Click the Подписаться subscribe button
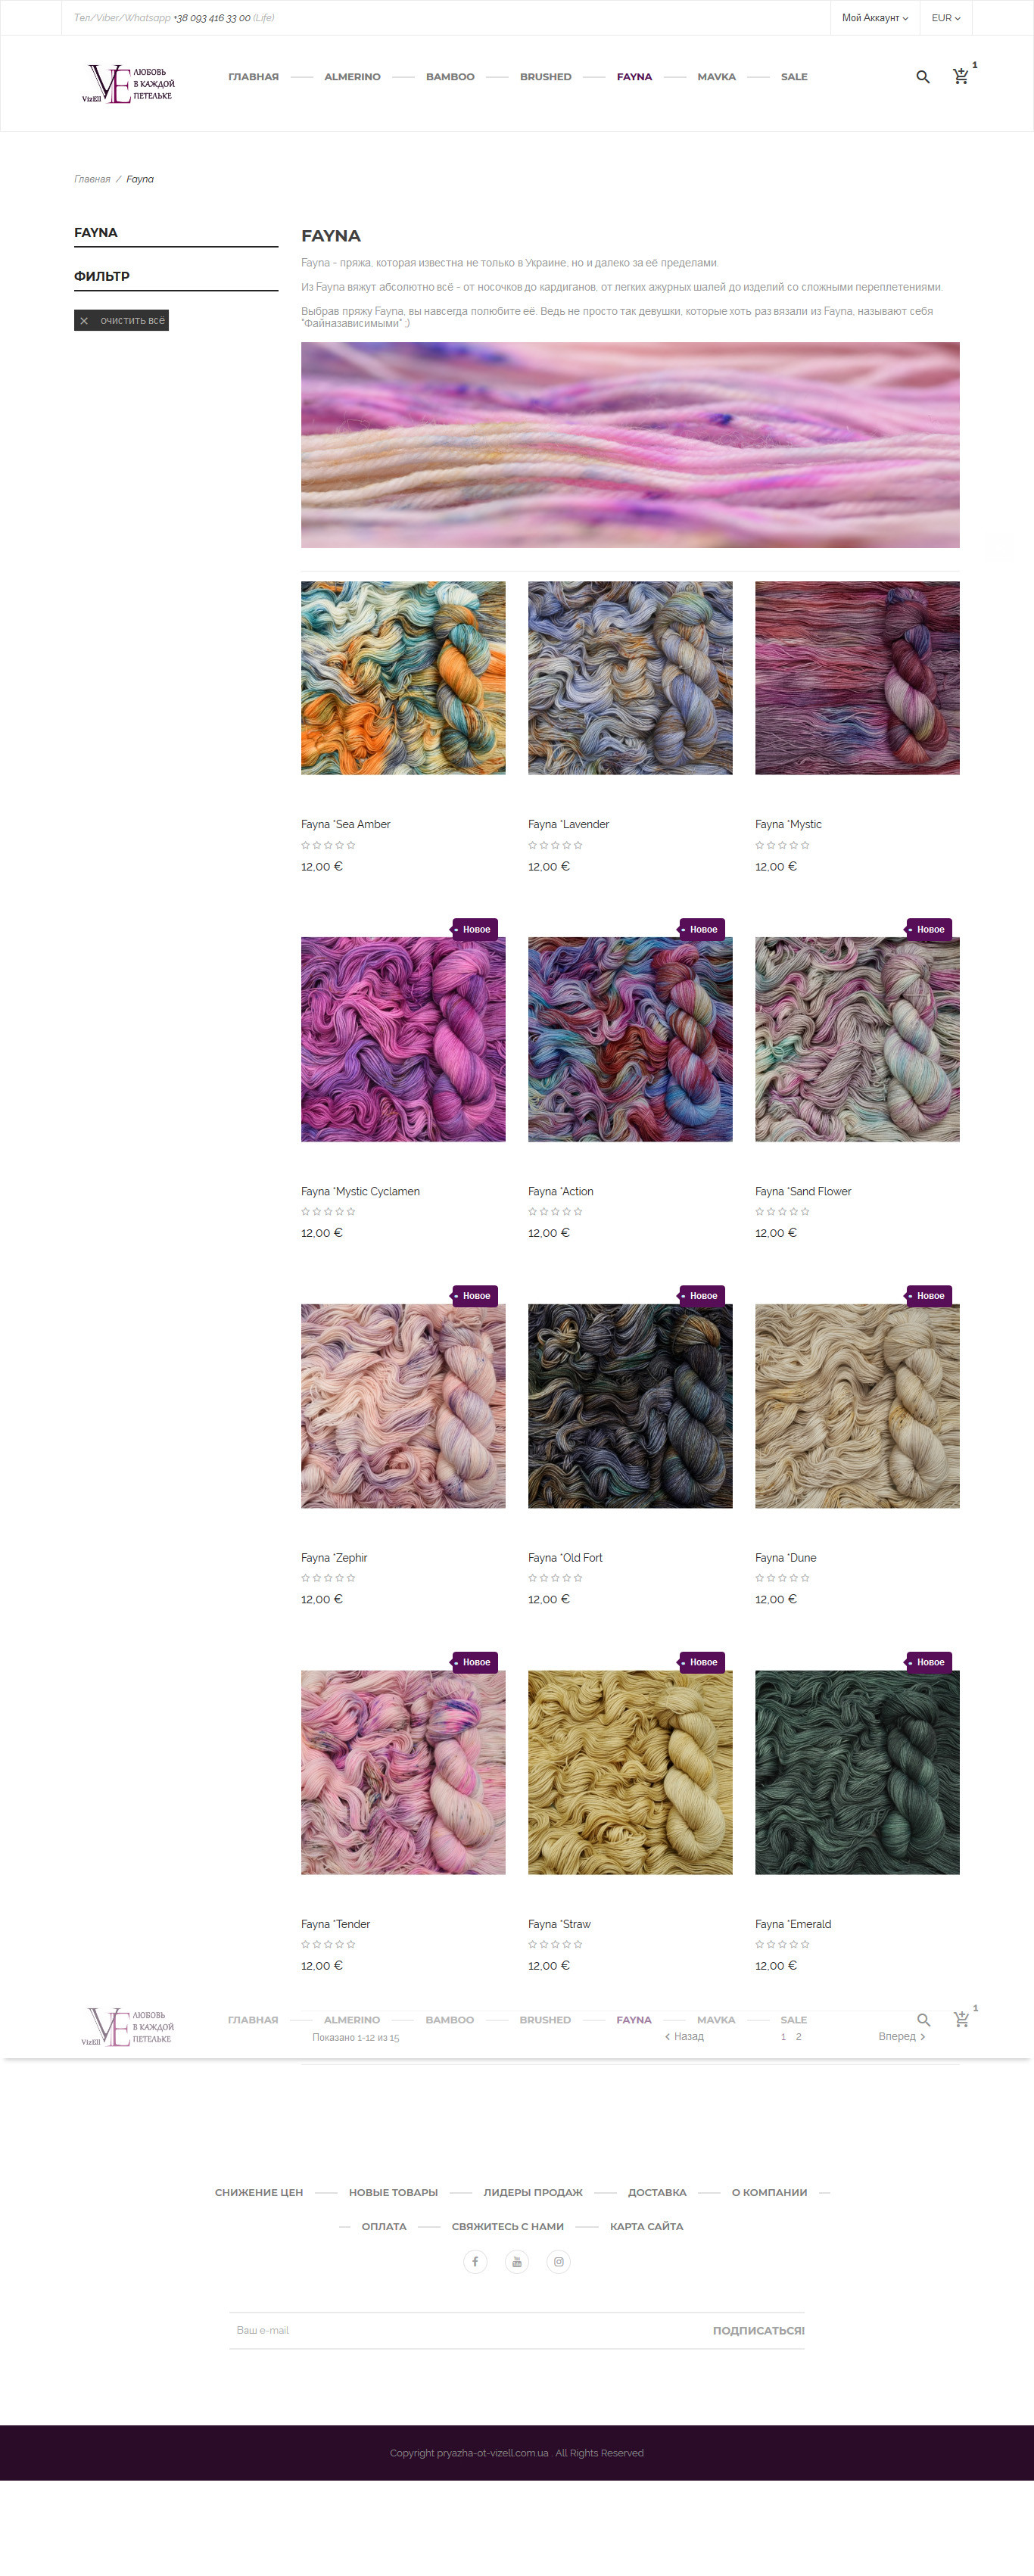1034x2576 pixels. tap(758, 2330)
